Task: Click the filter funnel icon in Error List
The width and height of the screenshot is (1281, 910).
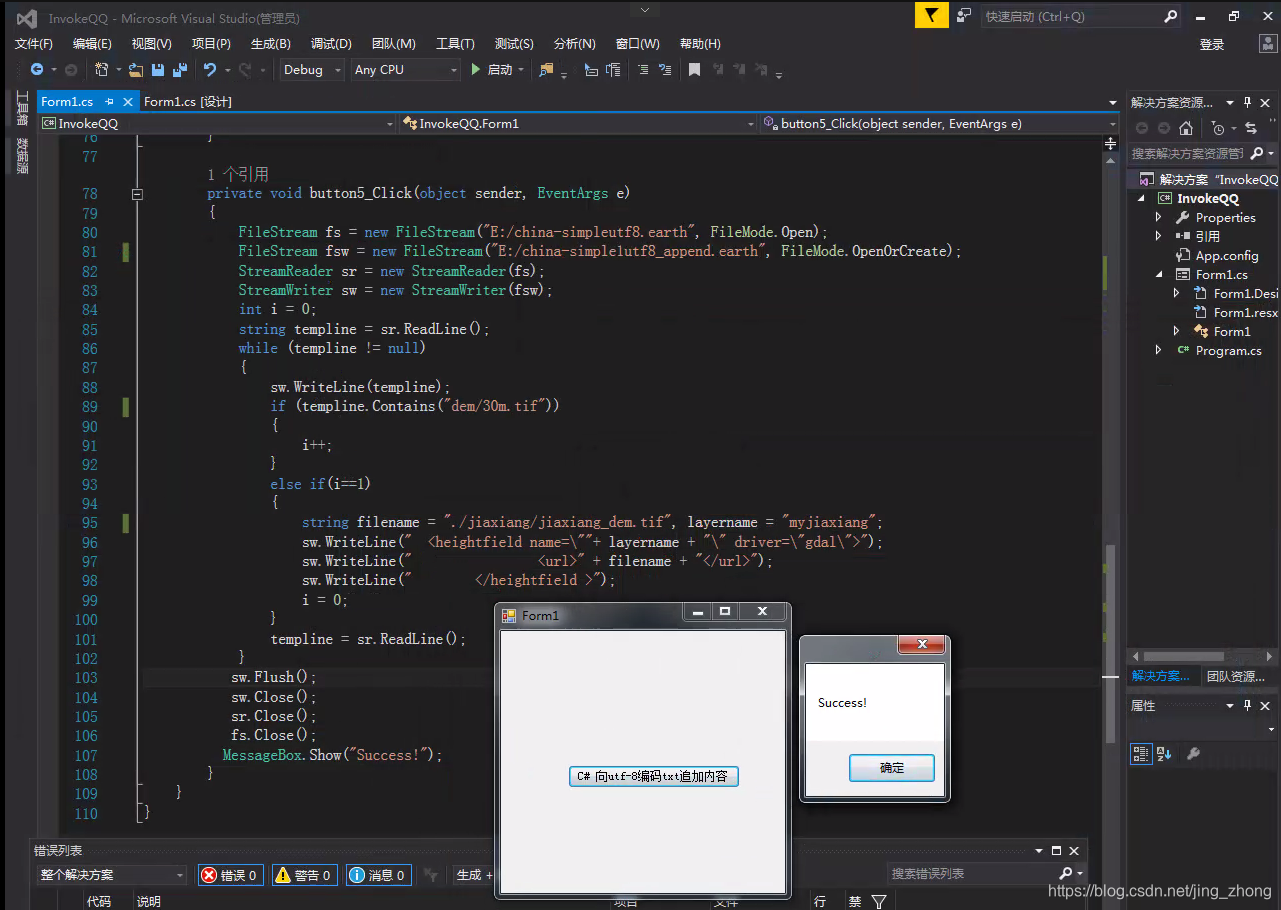Action: pos(879,902)
